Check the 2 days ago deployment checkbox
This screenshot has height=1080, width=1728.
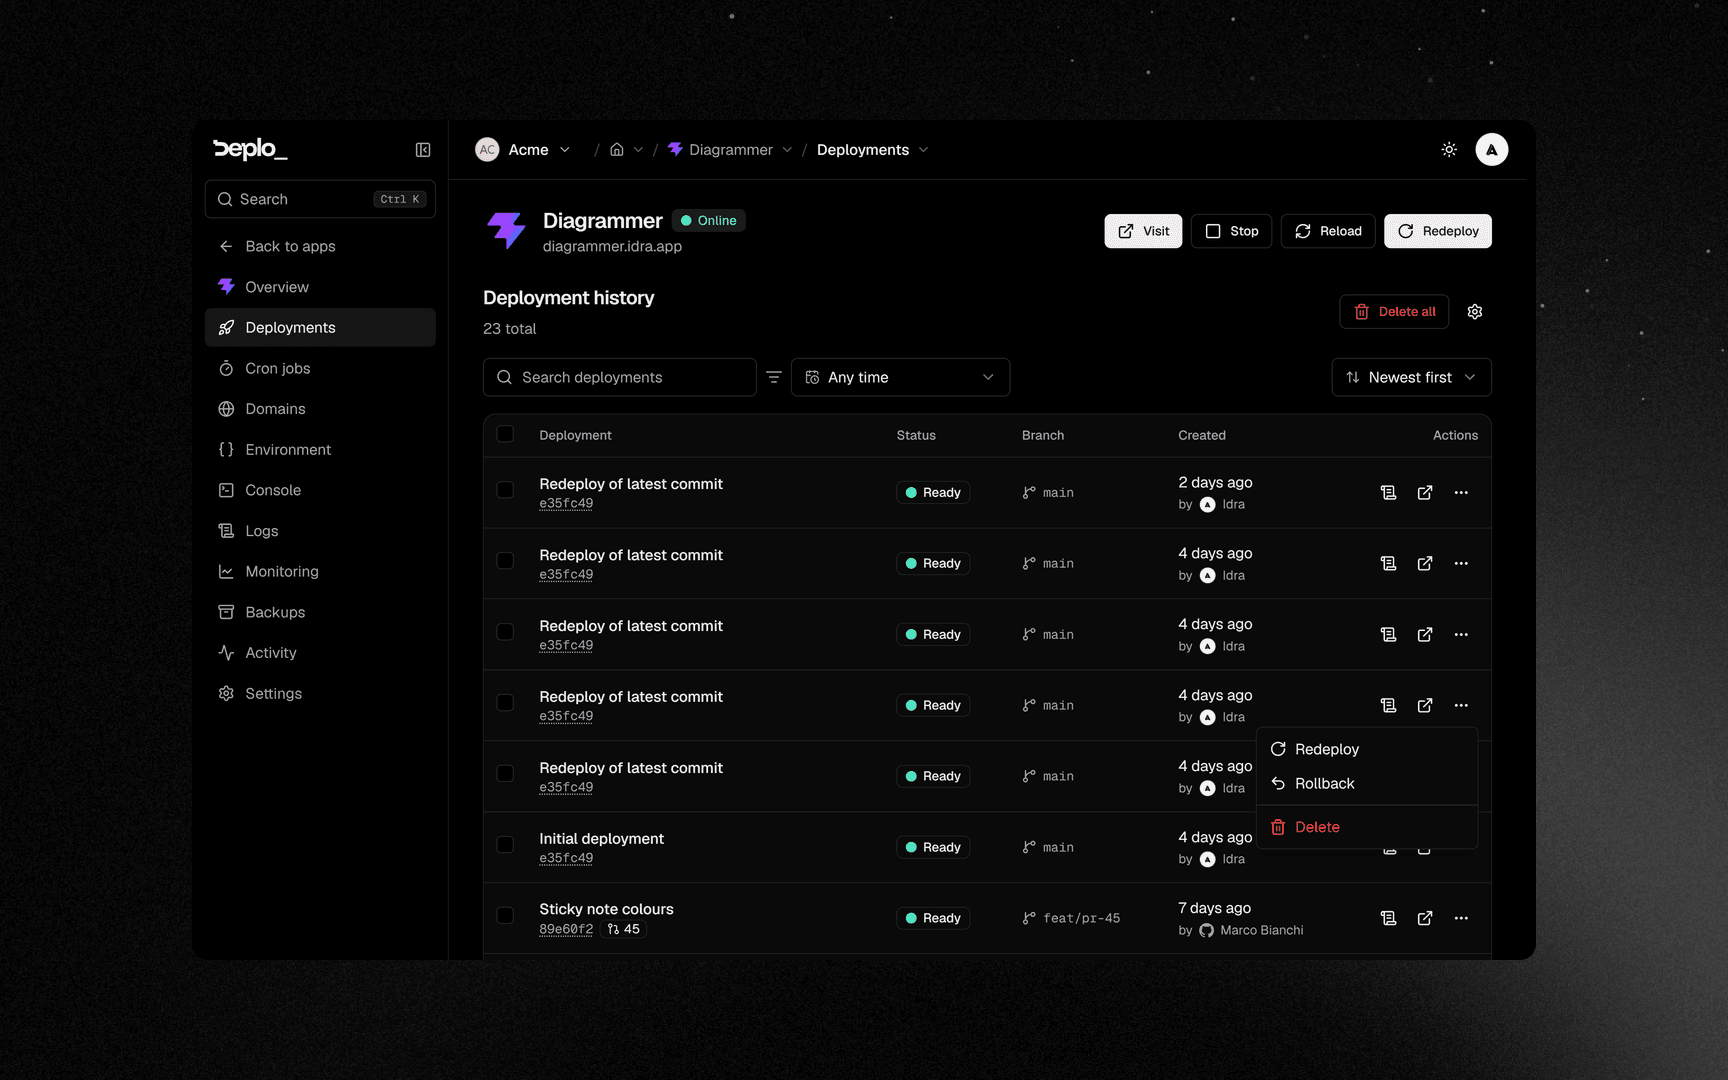point(505,490)
